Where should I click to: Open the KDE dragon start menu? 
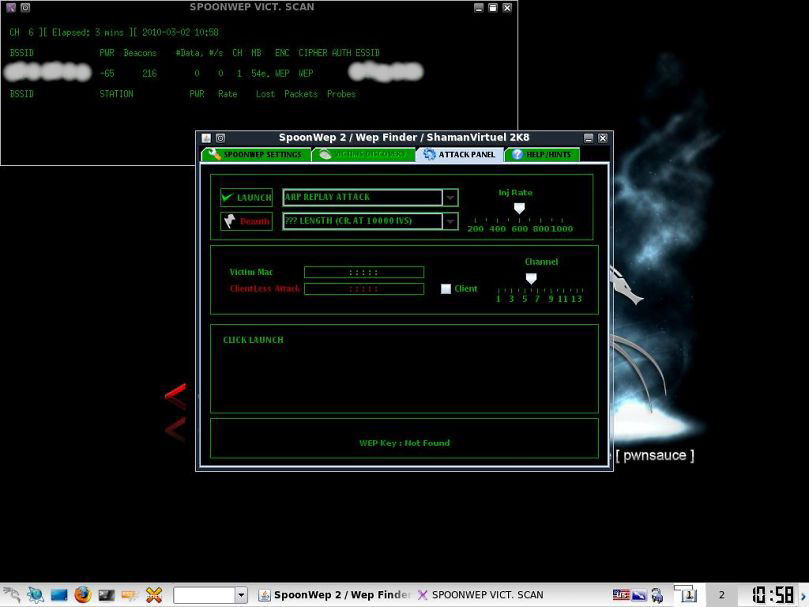click(11, 595)
